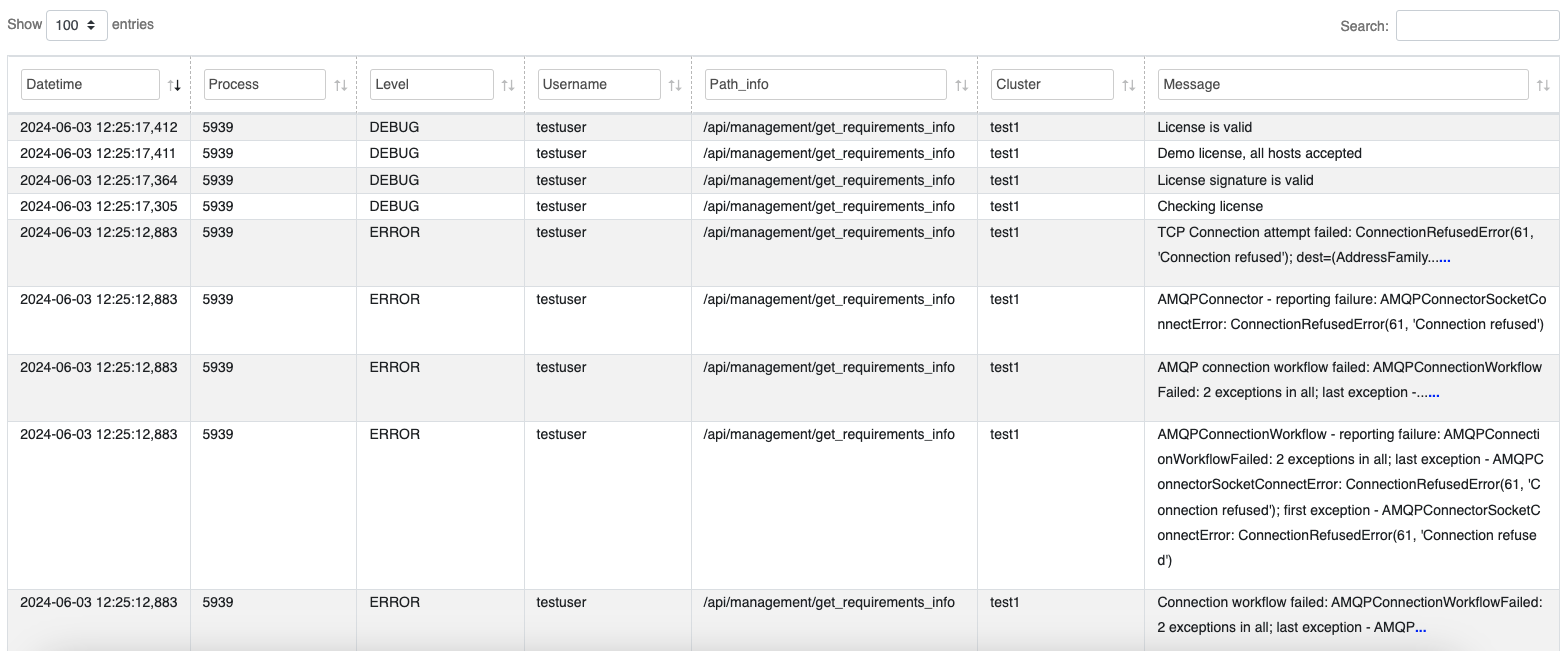Sort entries by Username sort arrows
The width and height of the screenshot is (1567, 651).
[675, 85]
